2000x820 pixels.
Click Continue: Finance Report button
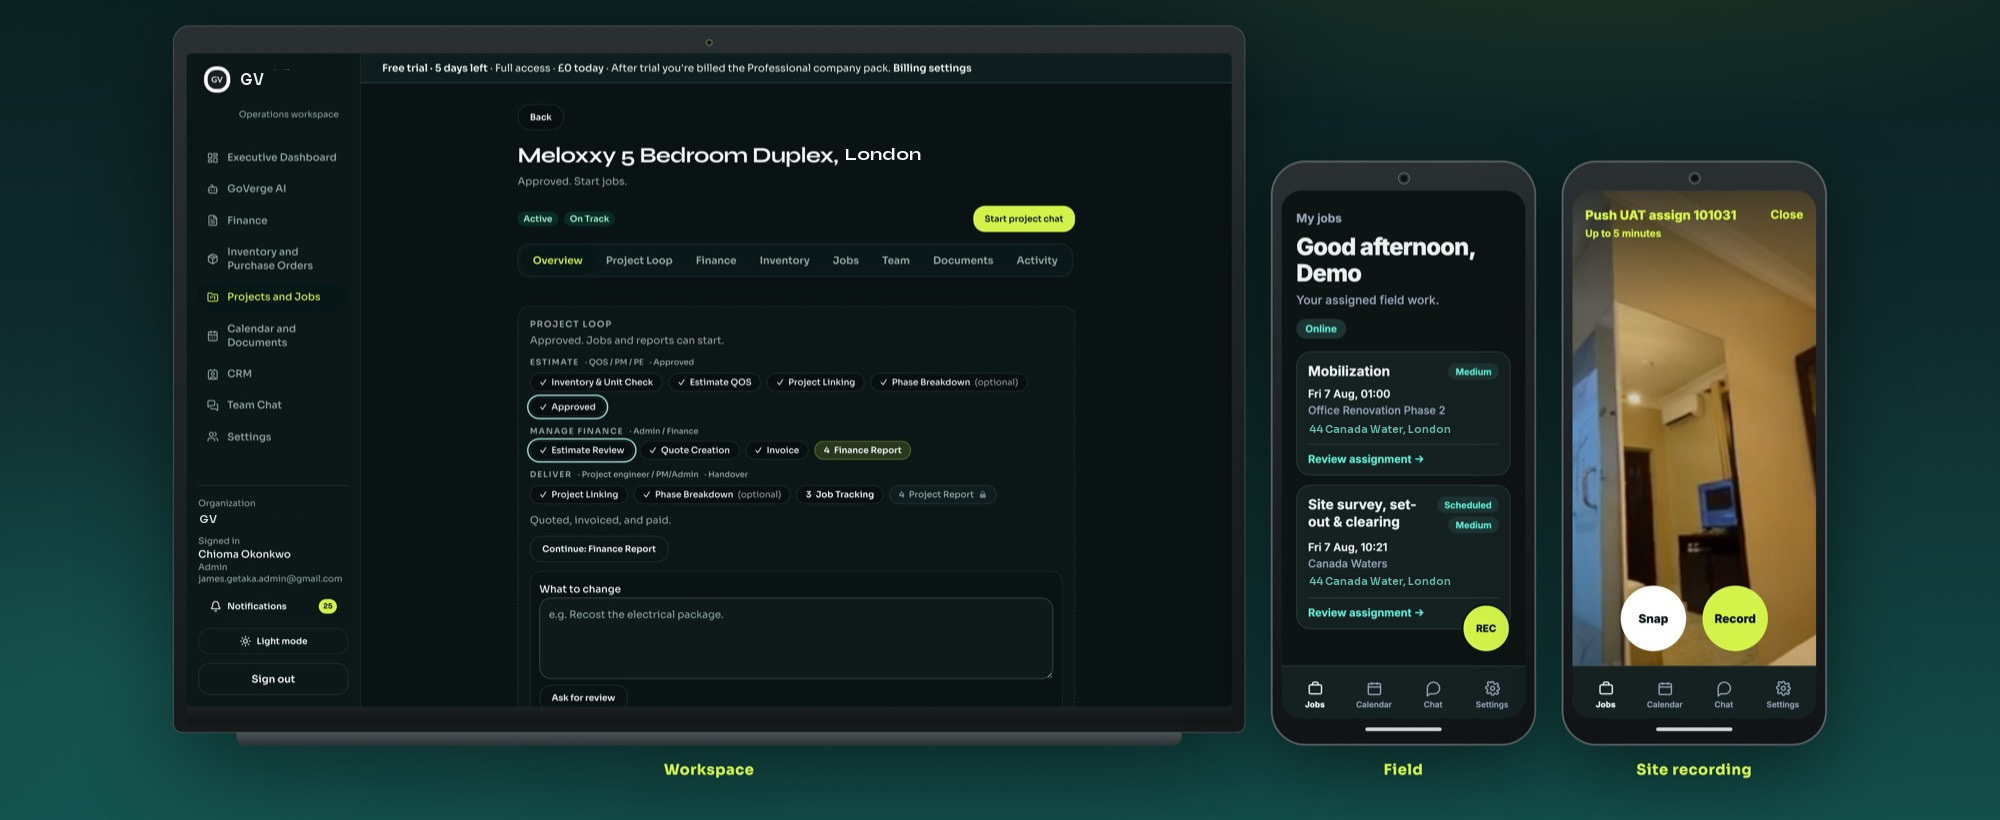pos(598,549)
